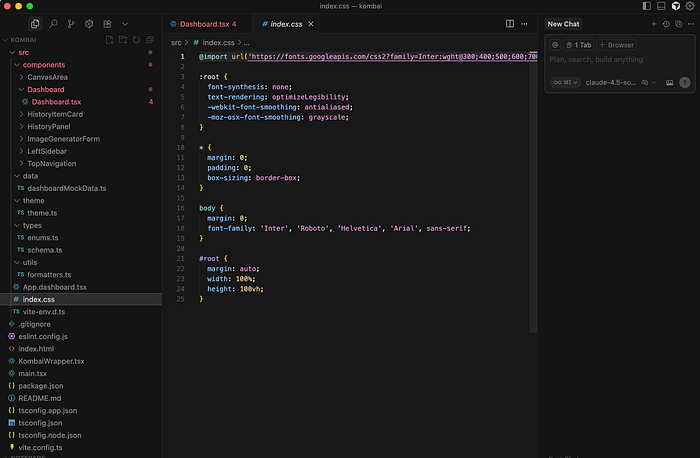Open the Search view in activity bar
Screen dimensions: 700x458
point(53,23)
